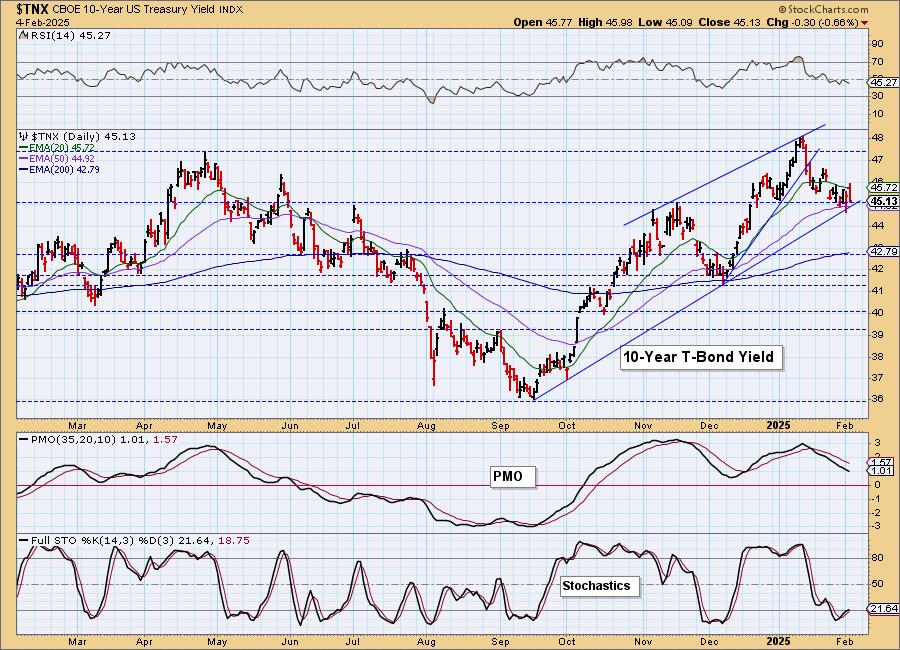Screen dimensions: 900x650
Task: Click 'Dec' on the bottom stochastics axis
Action: (x=710, y=641)
